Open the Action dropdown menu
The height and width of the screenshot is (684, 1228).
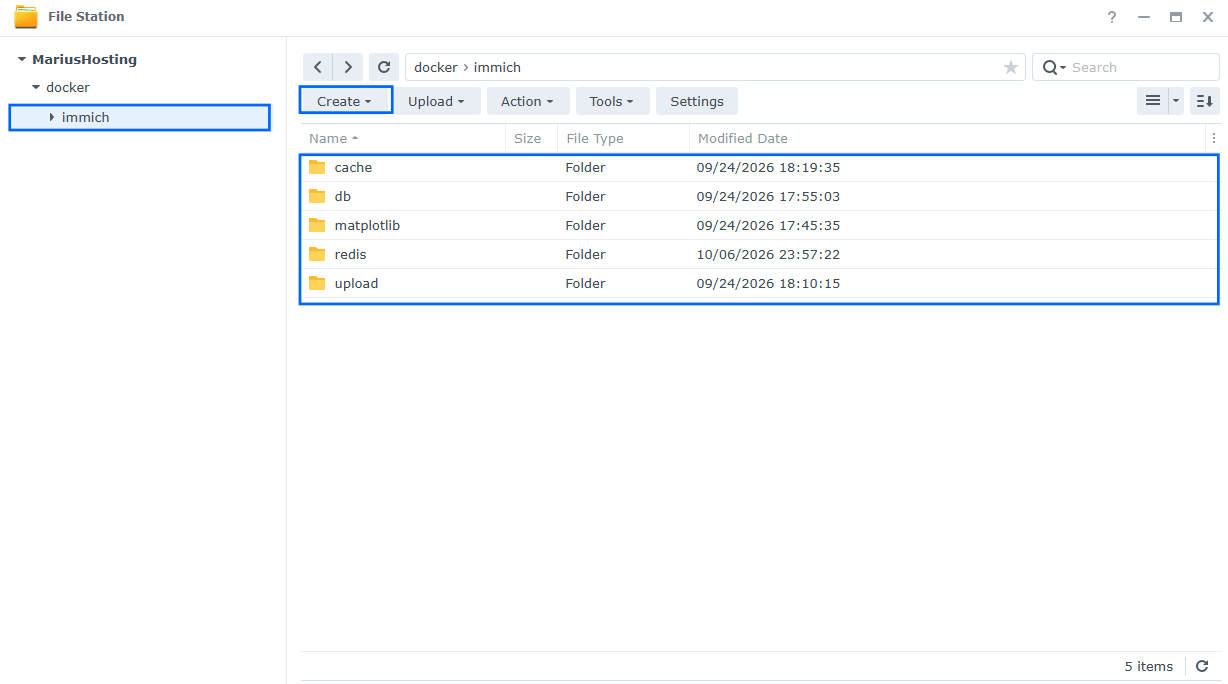(527, 101)
